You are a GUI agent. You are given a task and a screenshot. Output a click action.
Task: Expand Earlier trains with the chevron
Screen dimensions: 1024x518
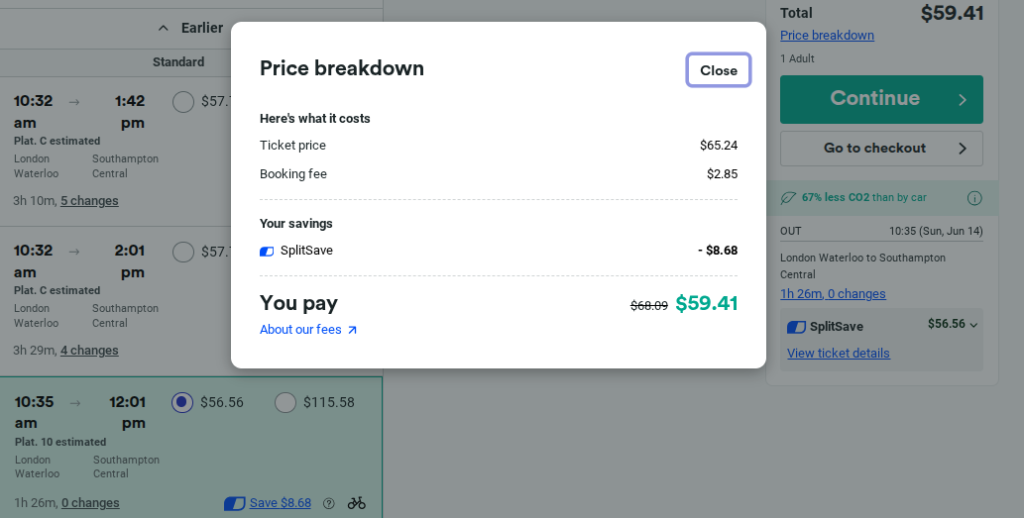pos(164,28)
